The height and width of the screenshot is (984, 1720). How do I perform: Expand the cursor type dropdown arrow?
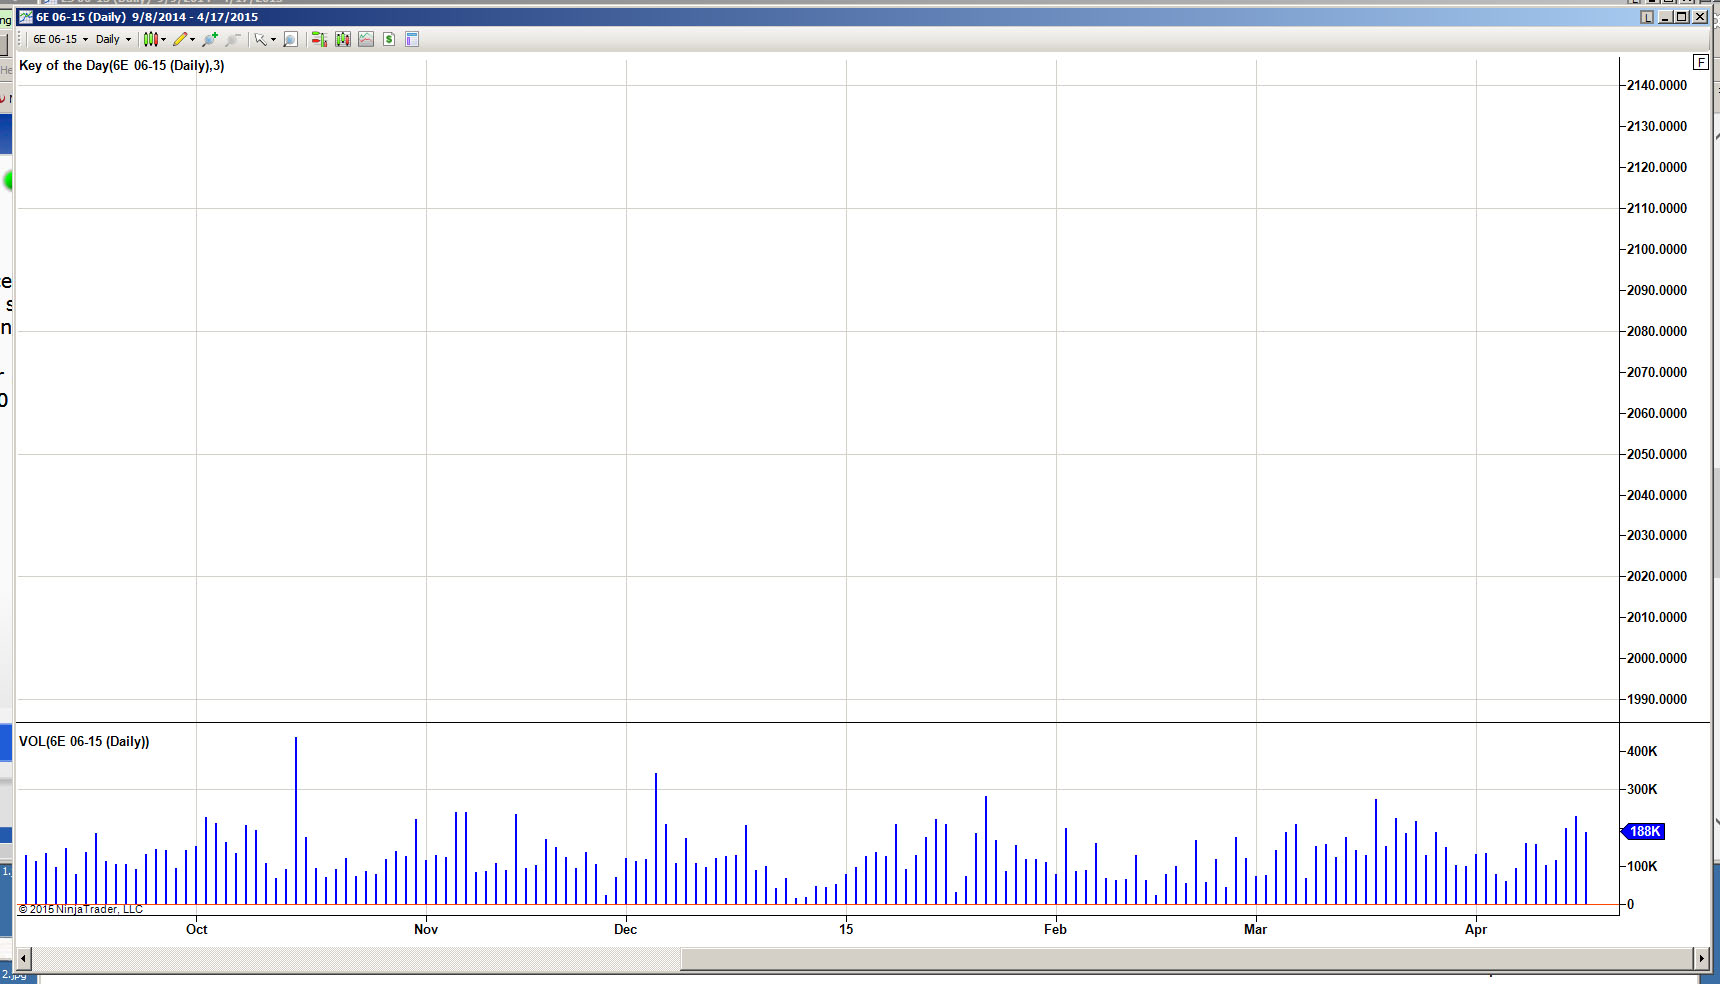point(273,40)
